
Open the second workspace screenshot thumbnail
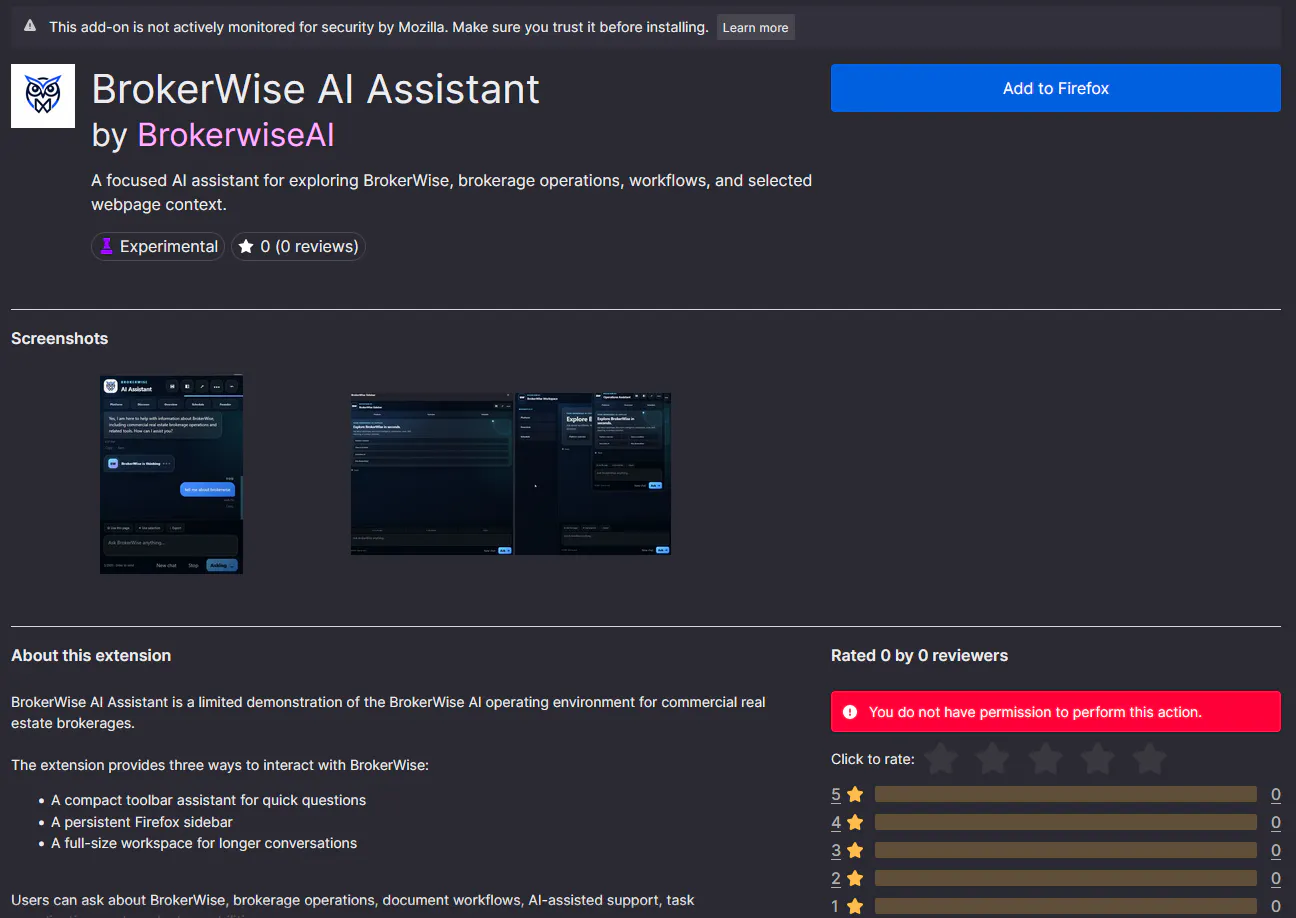coord(510,473)
